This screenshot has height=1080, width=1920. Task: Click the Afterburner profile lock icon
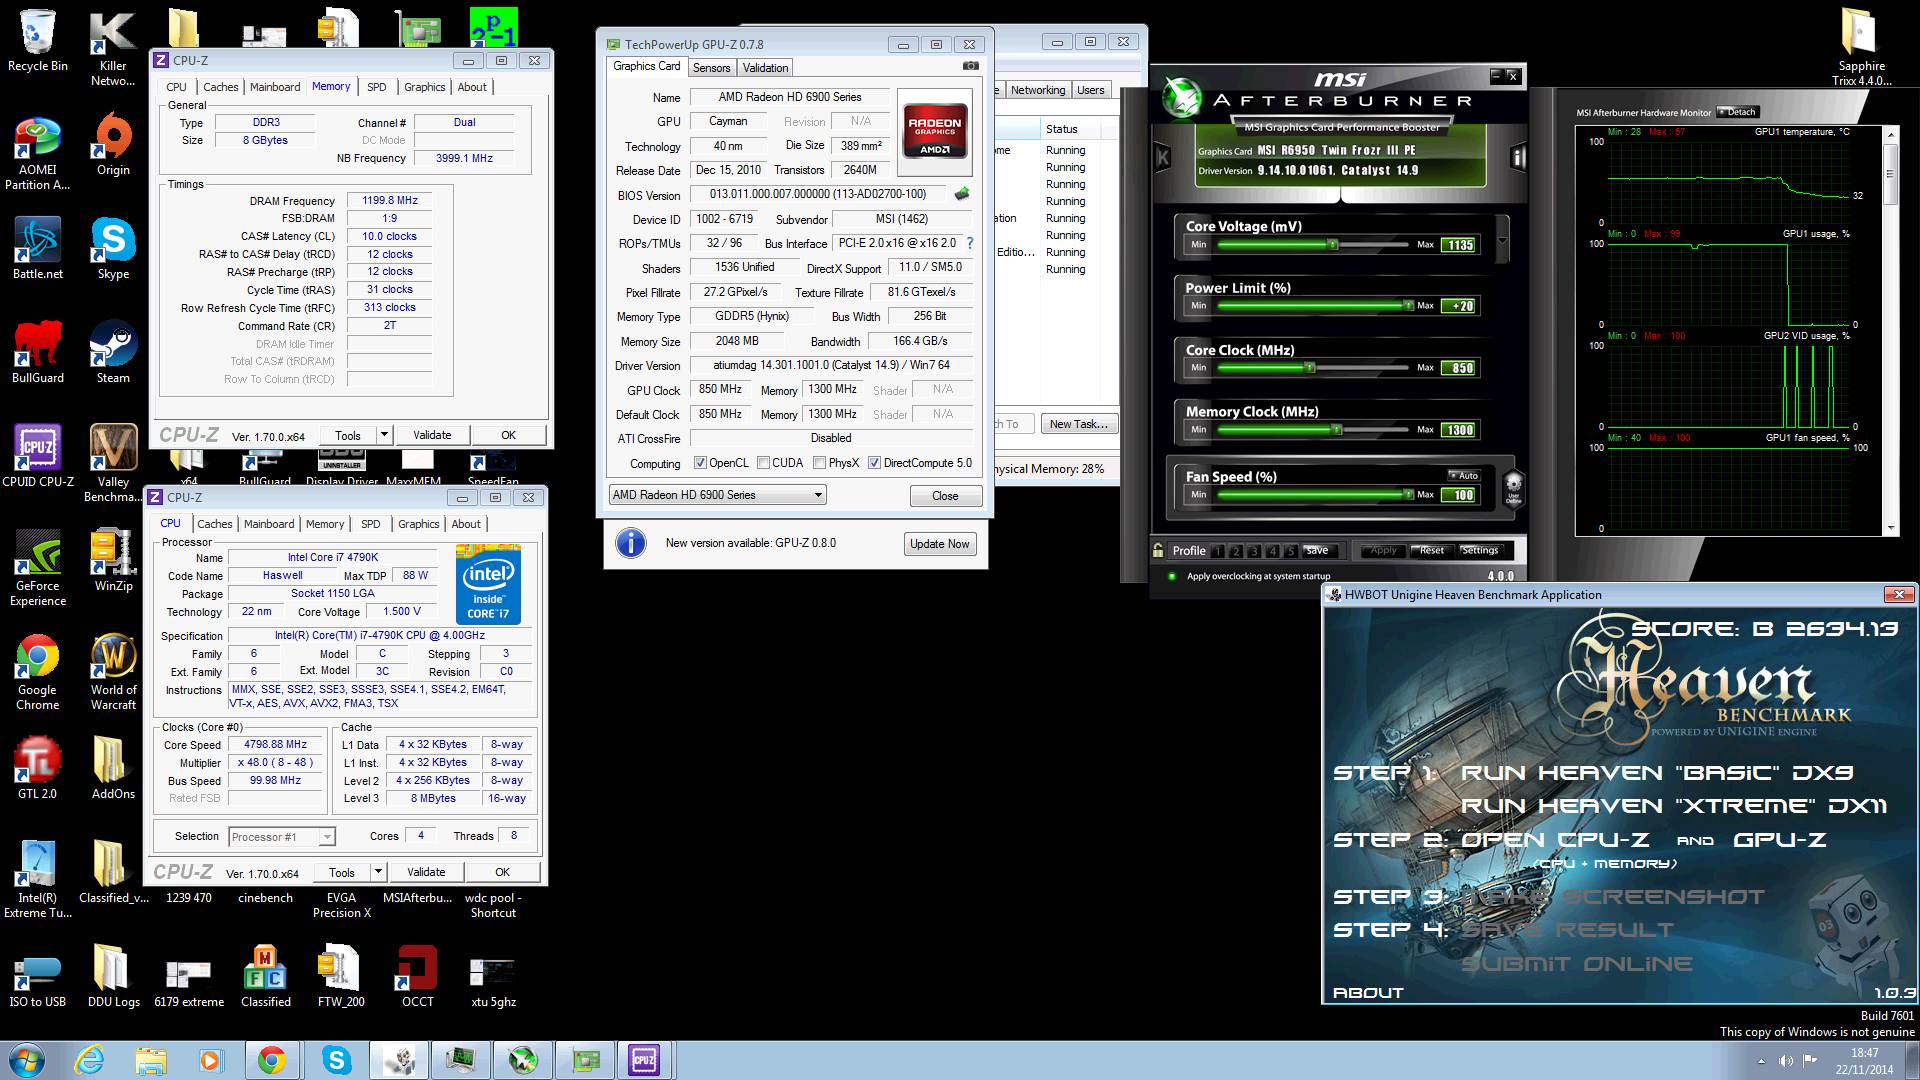pos(1158,550)
